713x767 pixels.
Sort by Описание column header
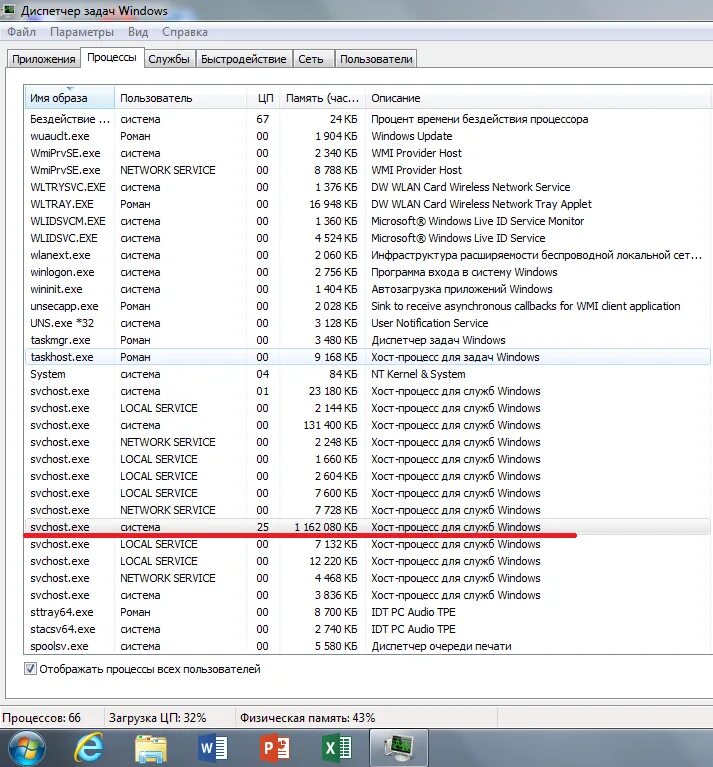(x=538, y=98)
